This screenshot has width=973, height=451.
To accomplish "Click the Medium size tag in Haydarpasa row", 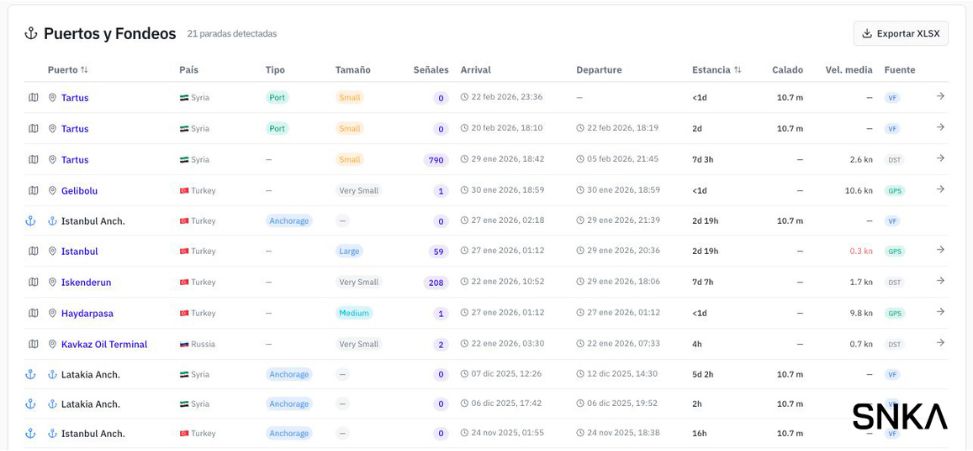I will 354,313.
